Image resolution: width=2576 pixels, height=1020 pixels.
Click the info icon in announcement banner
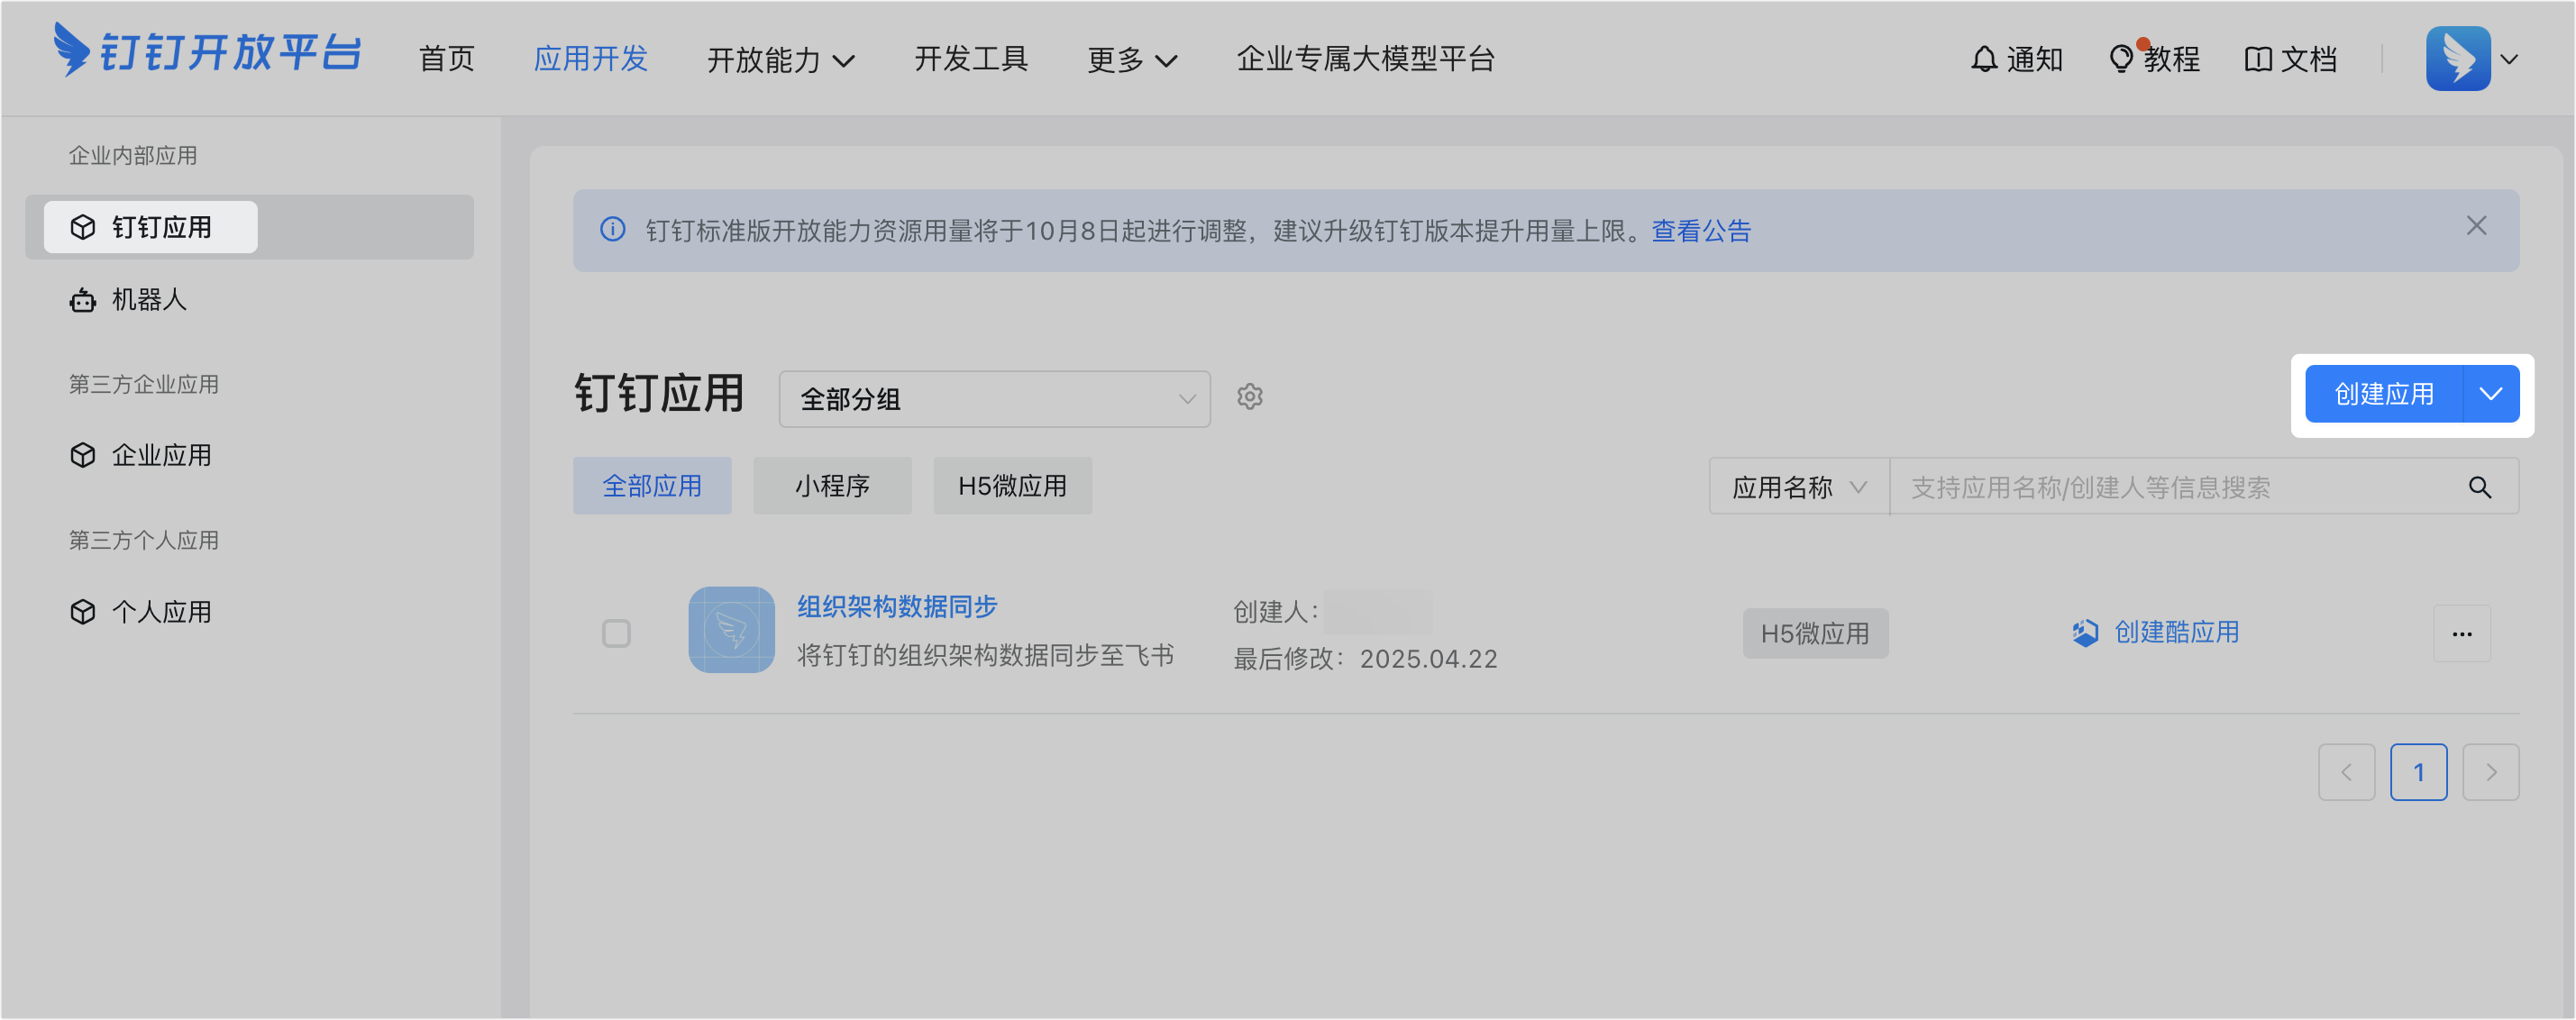pyautogui.click(x=613, y=230)
